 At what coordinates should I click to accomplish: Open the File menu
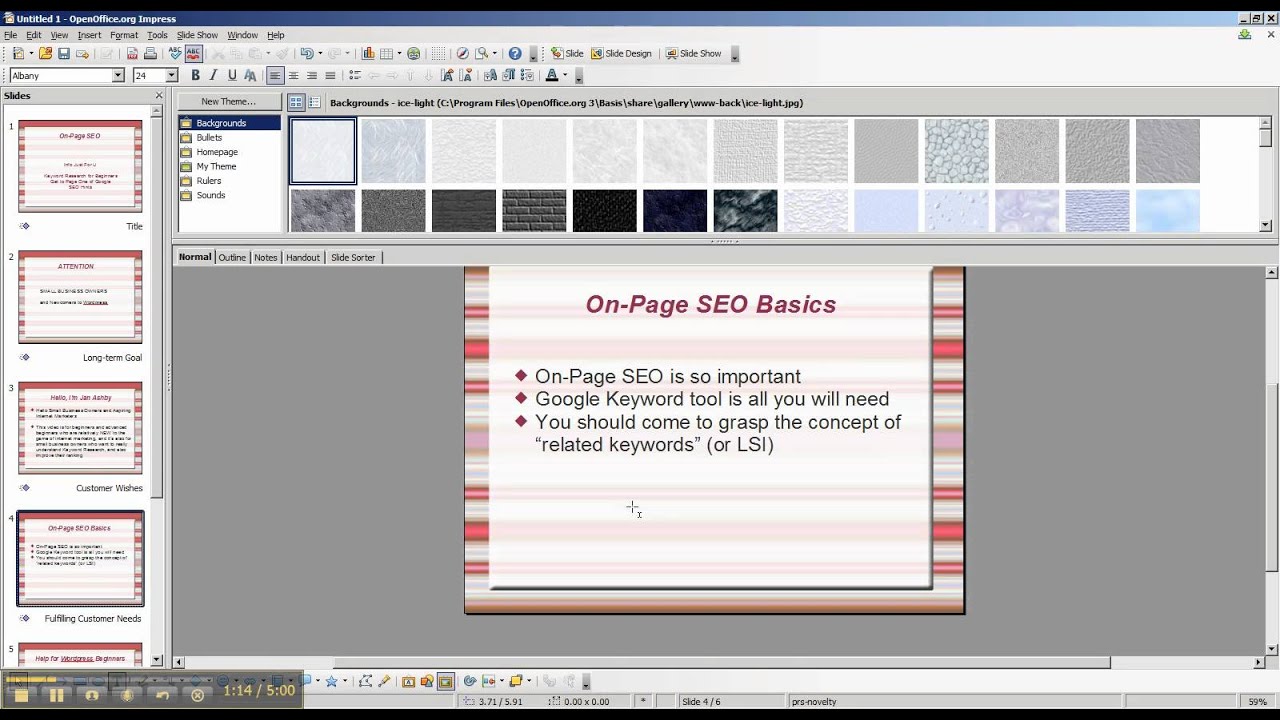10,35
